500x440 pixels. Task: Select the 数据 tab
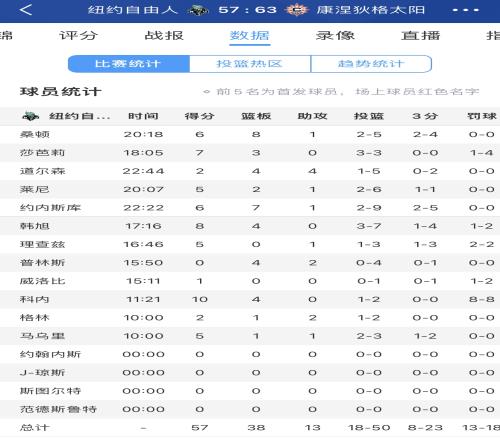250,35
